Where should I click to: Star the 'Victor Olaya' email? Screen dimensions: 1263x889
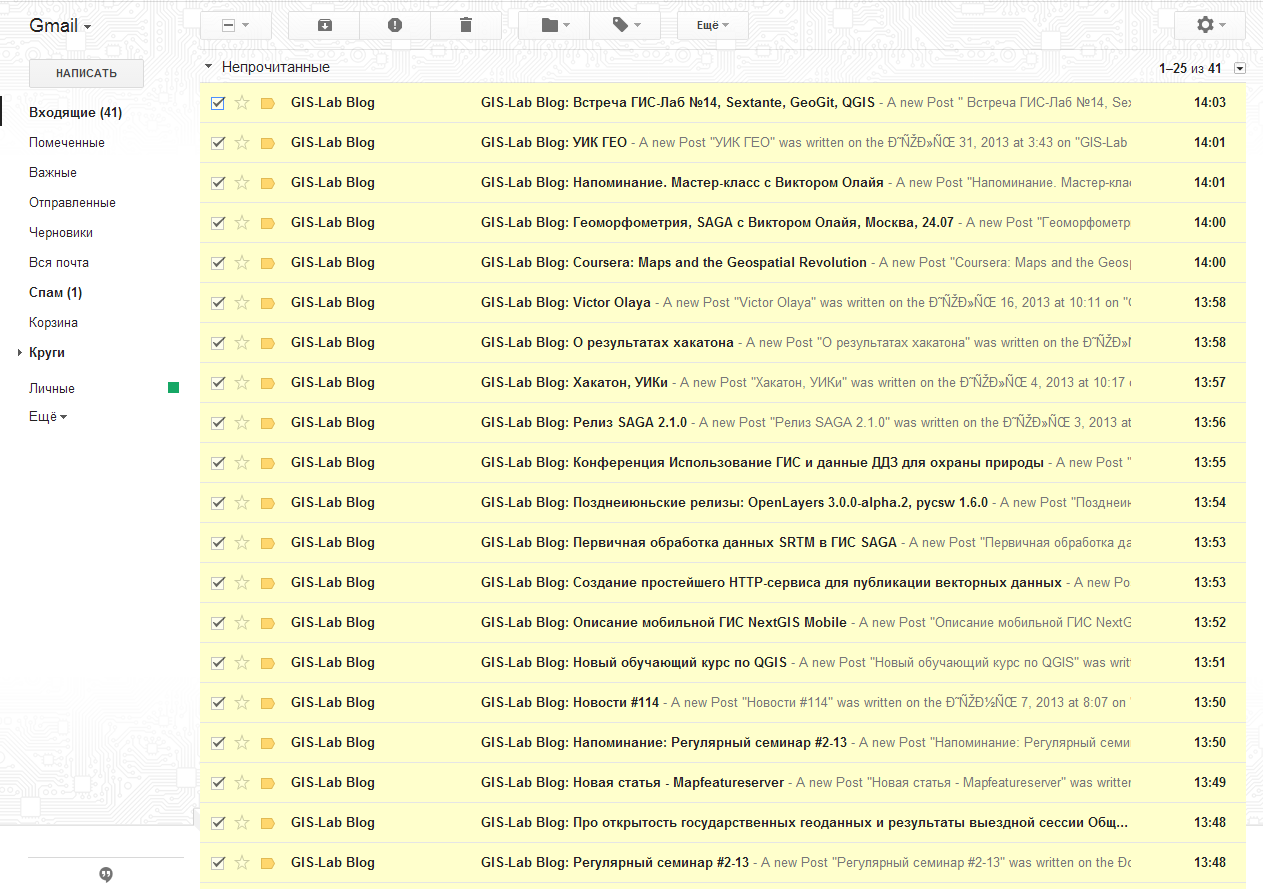click(x=242, y=303)
